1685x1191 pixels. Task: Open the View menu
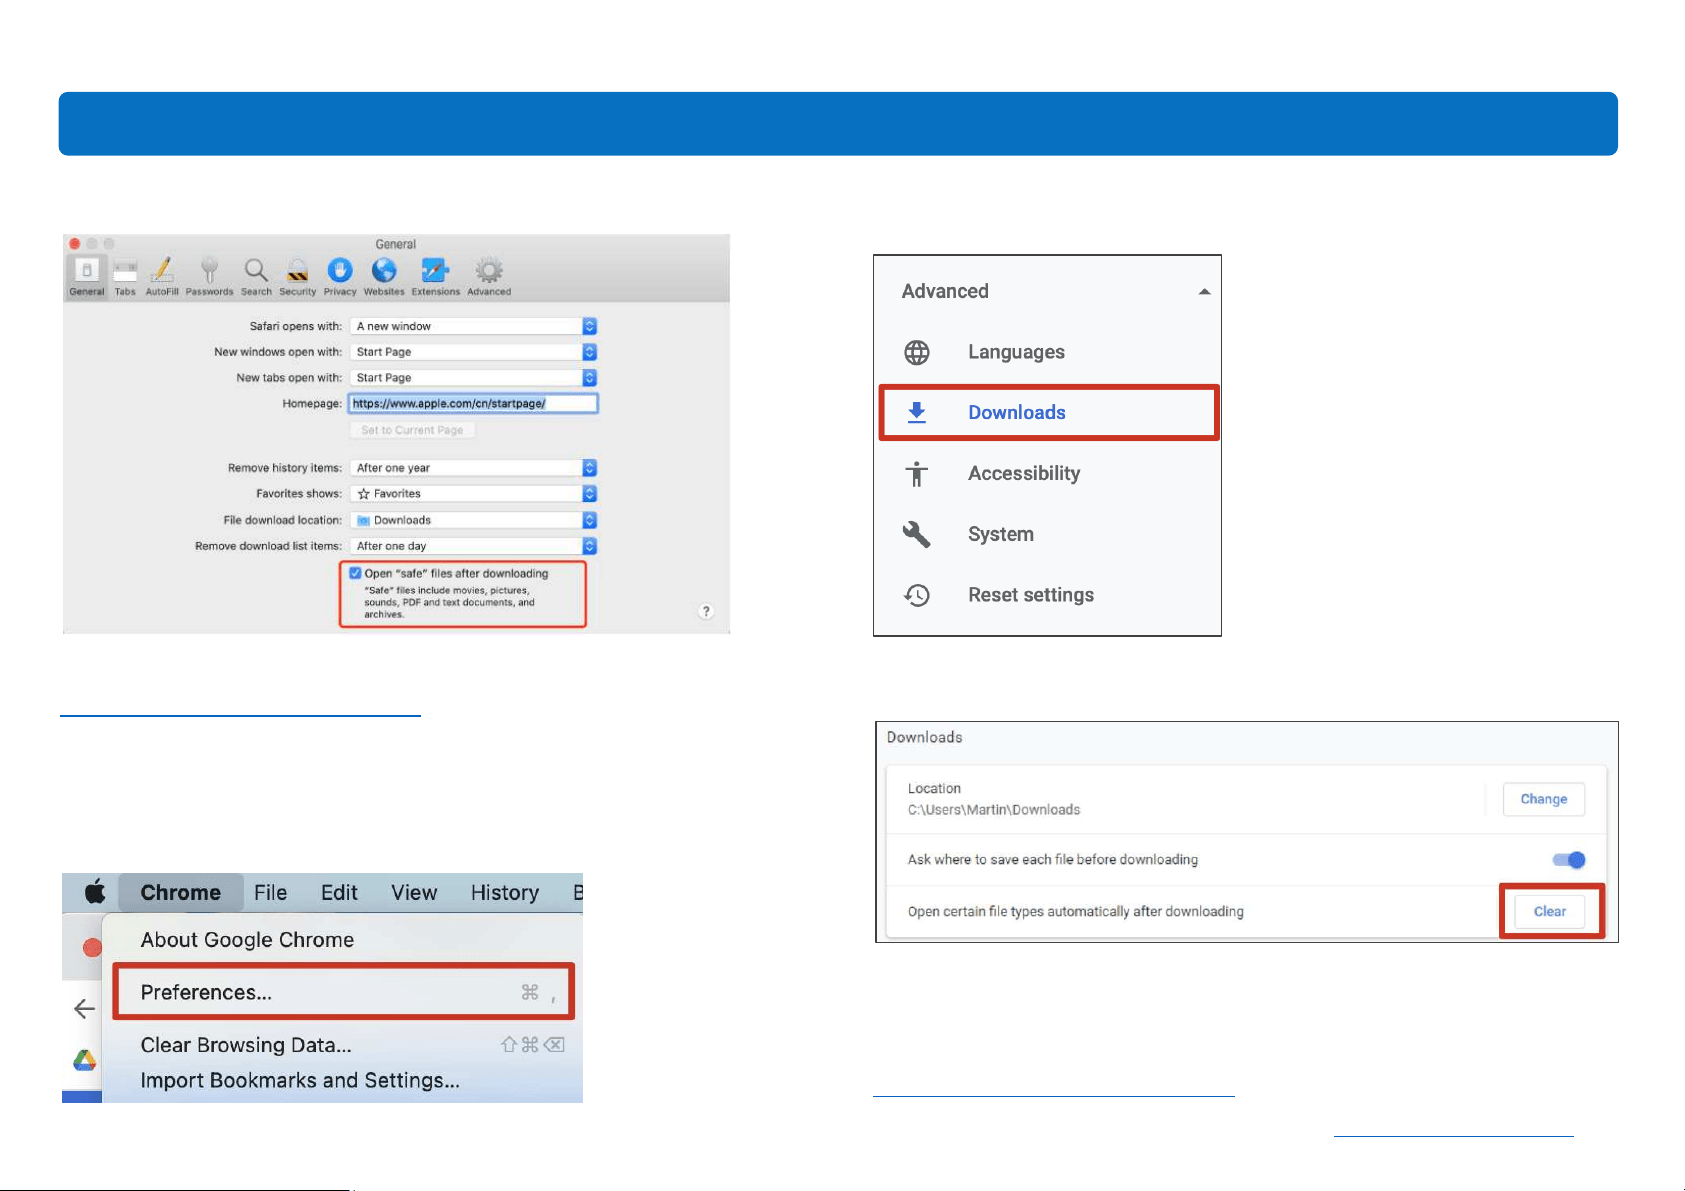(x=414, y=892)
